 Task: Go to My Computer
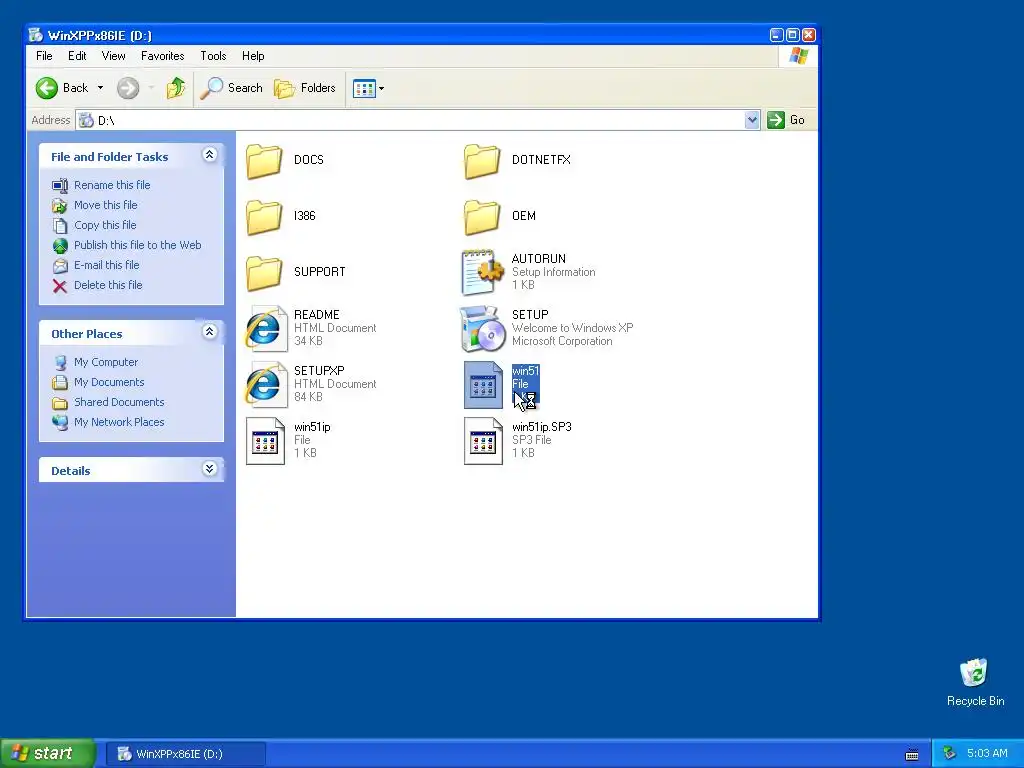(106, 362)
